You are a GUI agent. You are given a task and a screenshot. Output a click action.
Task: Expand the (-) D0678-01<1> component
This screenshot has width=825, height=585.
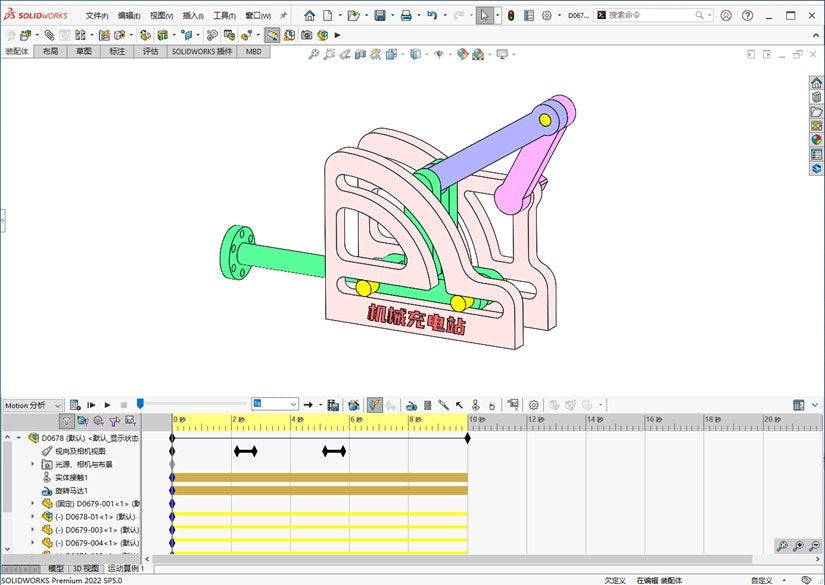33,517
